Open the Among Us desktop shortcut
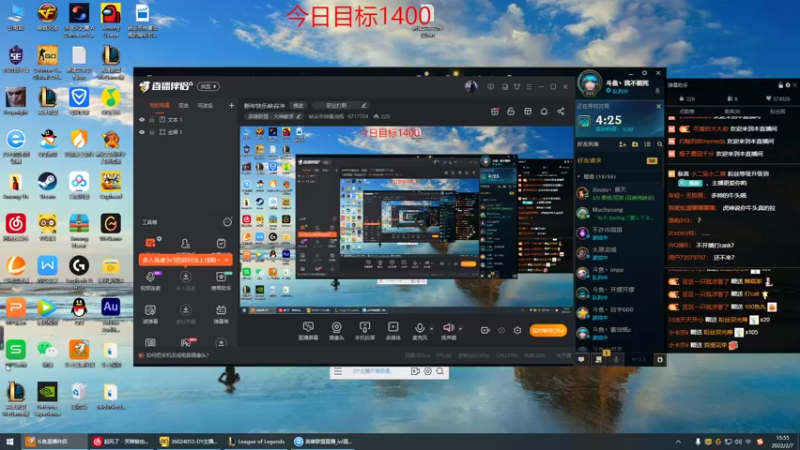Screen dimensions: 800x450 click(111, 14)
